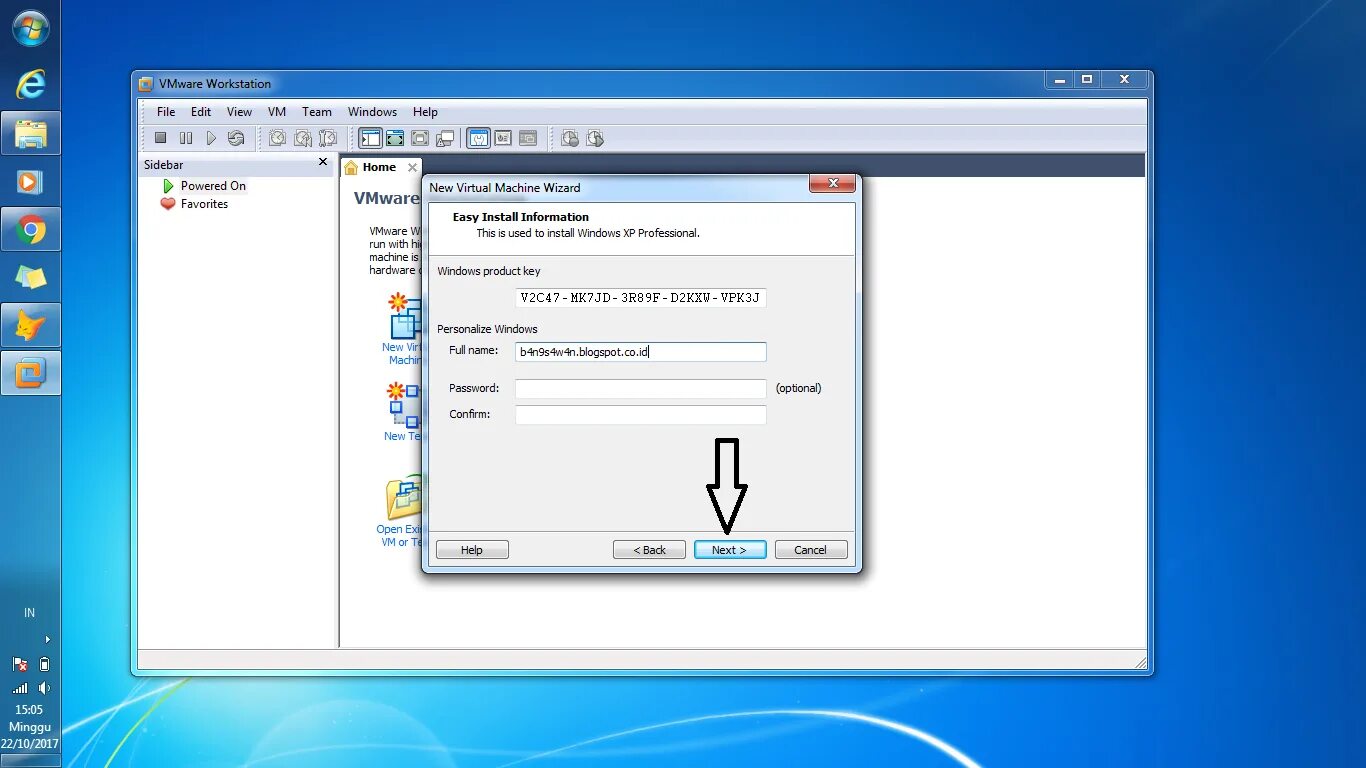This screenshot has height=768, width=1366.
Task: Click the Take Snapshot clock icon
Action: [x=278, y=138]
